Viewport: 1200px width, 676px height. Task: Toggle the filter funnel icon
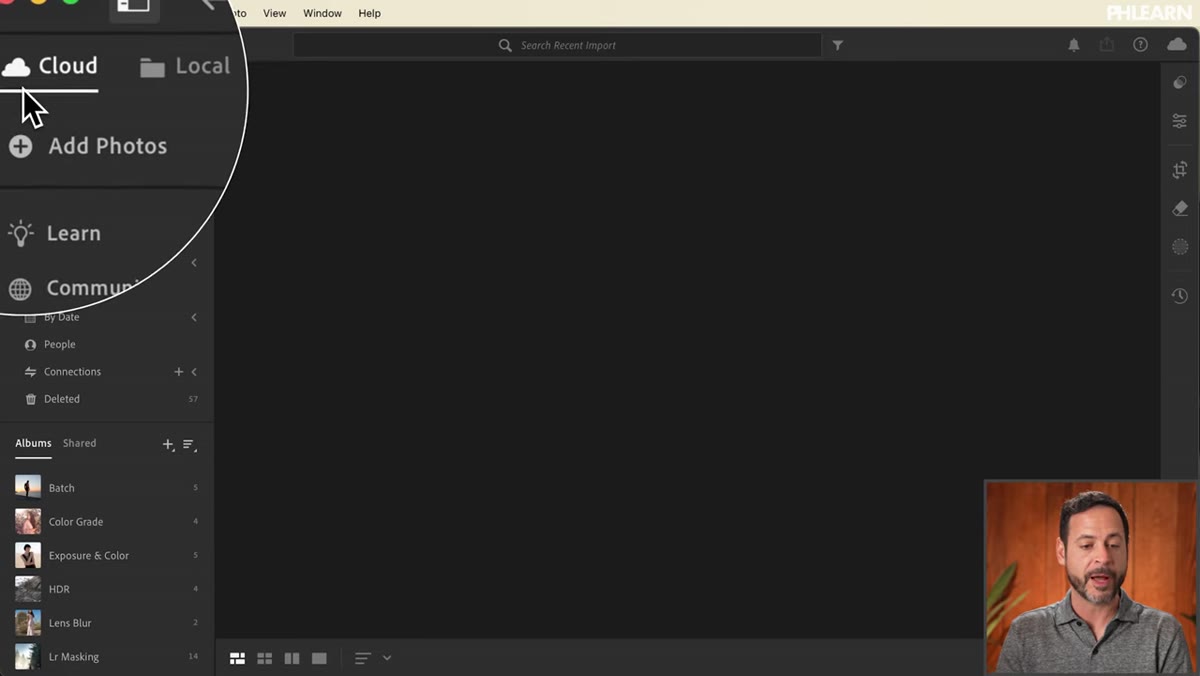(838, 45)
